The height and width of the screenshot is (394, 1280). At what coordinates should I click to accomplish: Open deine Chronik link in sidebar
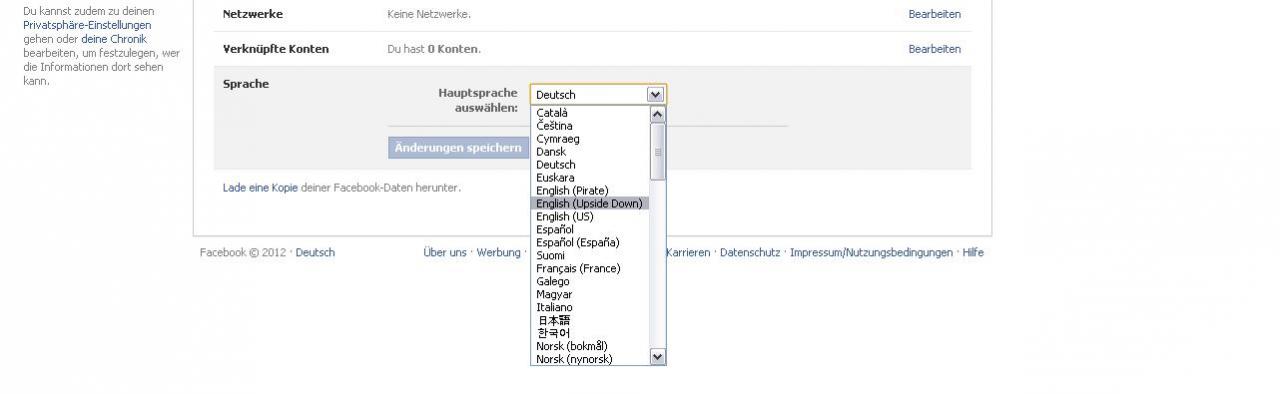point(114,39)
